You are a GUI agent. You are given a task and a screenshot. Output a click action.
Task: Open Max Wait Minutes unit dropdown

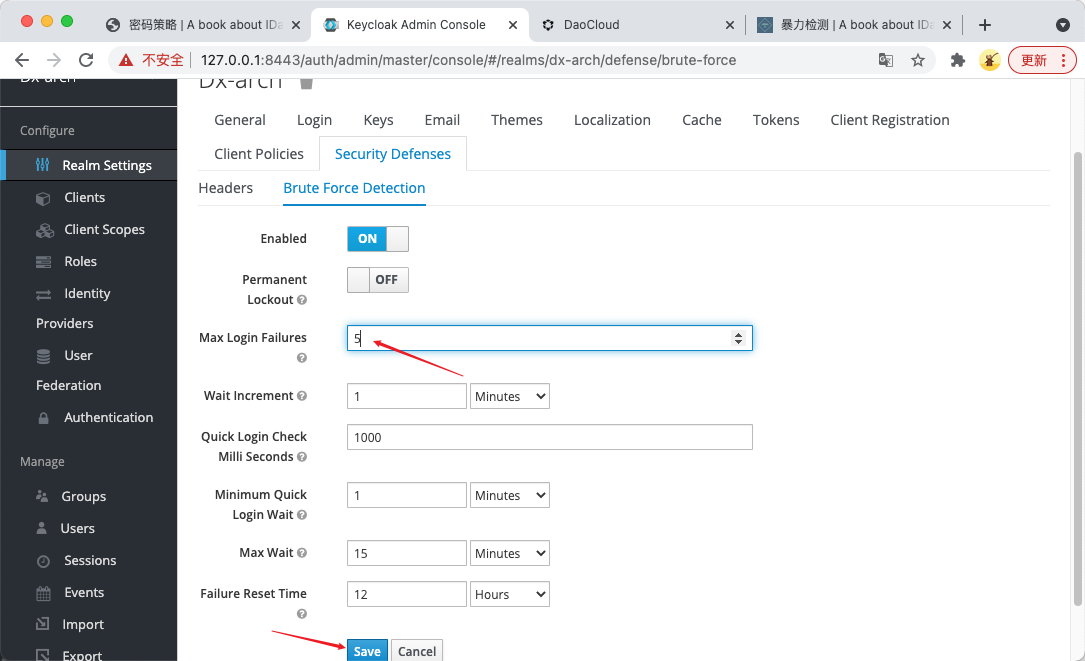click(x=510, y=554)
